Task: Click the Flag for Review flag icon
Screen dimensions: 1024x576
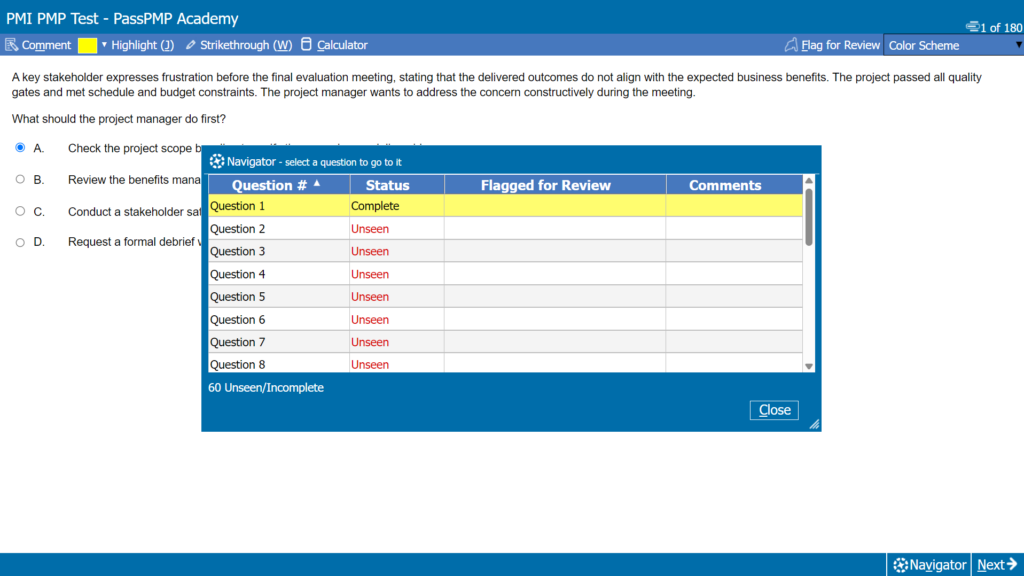Action: (791, 45)
